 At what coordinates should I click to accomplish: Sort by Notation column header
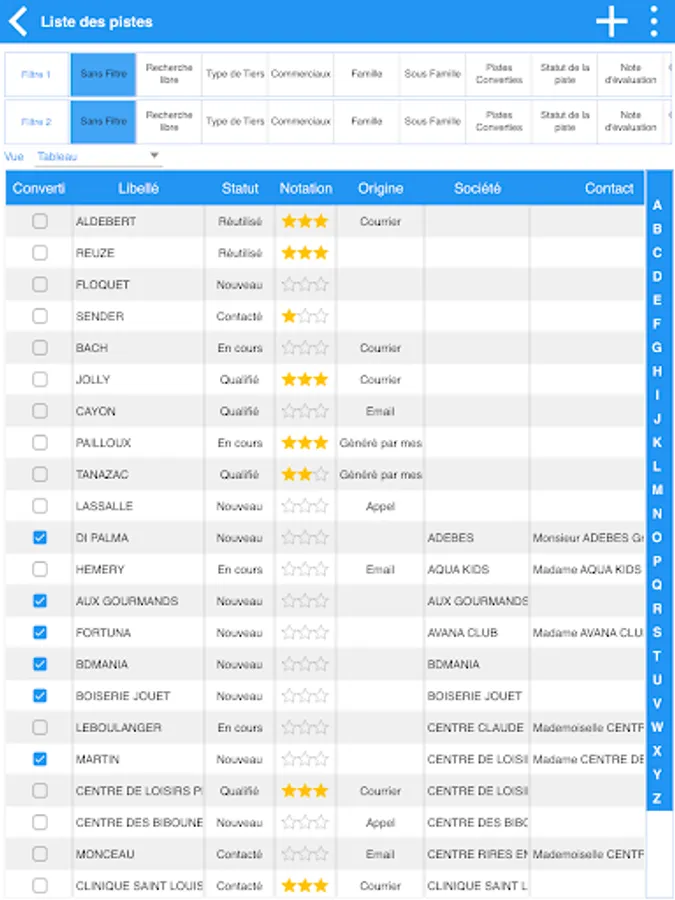point(306,188)
